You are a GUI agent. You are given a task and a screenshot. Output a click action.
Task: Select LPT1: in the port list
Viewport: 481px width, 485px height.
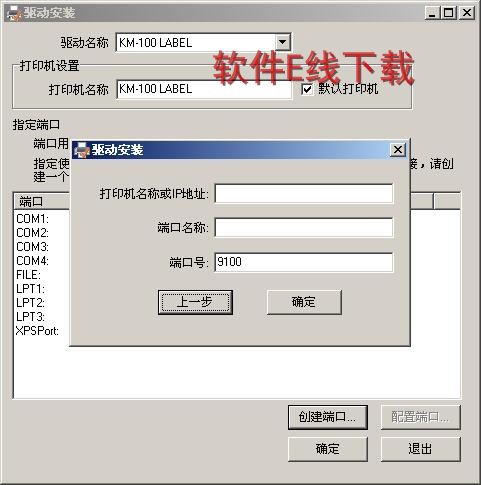pos(30,289)
